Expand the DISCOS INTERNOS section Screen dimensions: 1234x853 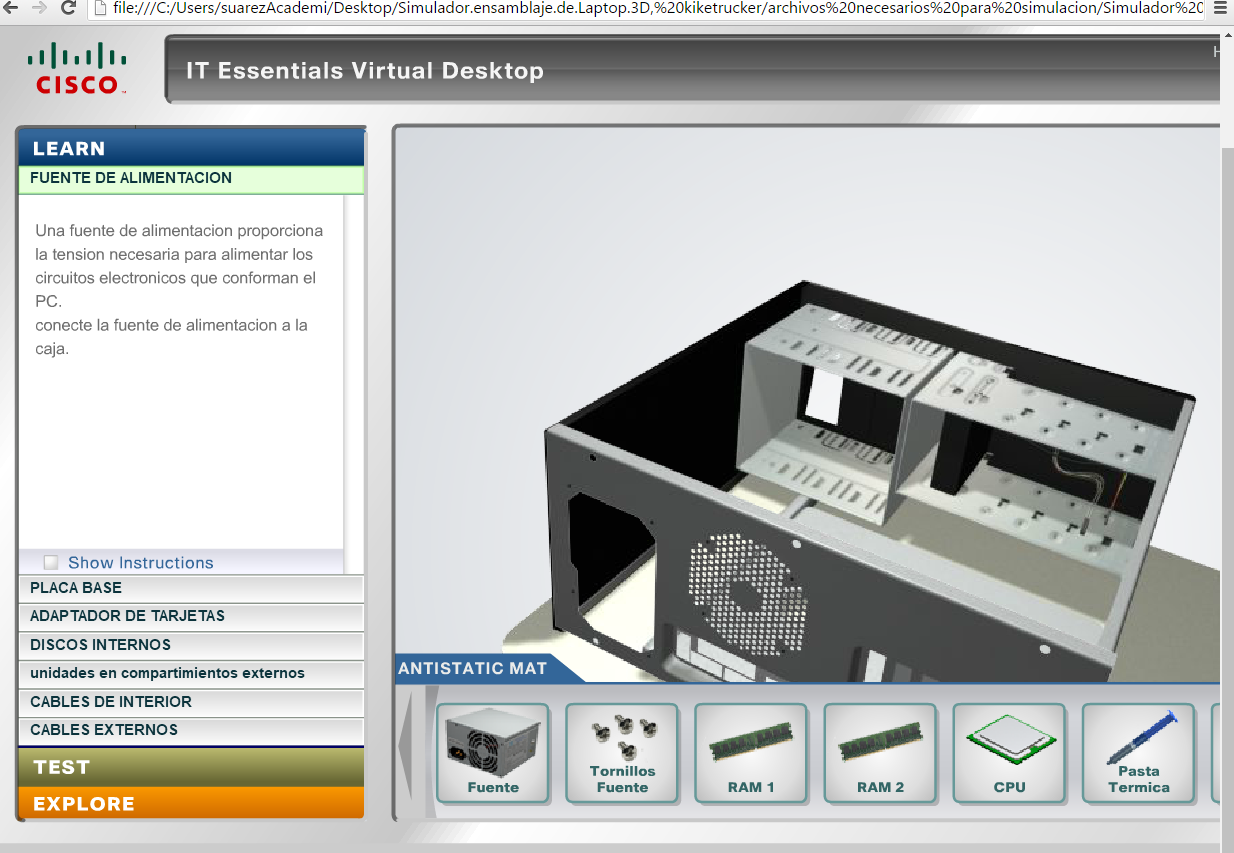coord(190,645)
